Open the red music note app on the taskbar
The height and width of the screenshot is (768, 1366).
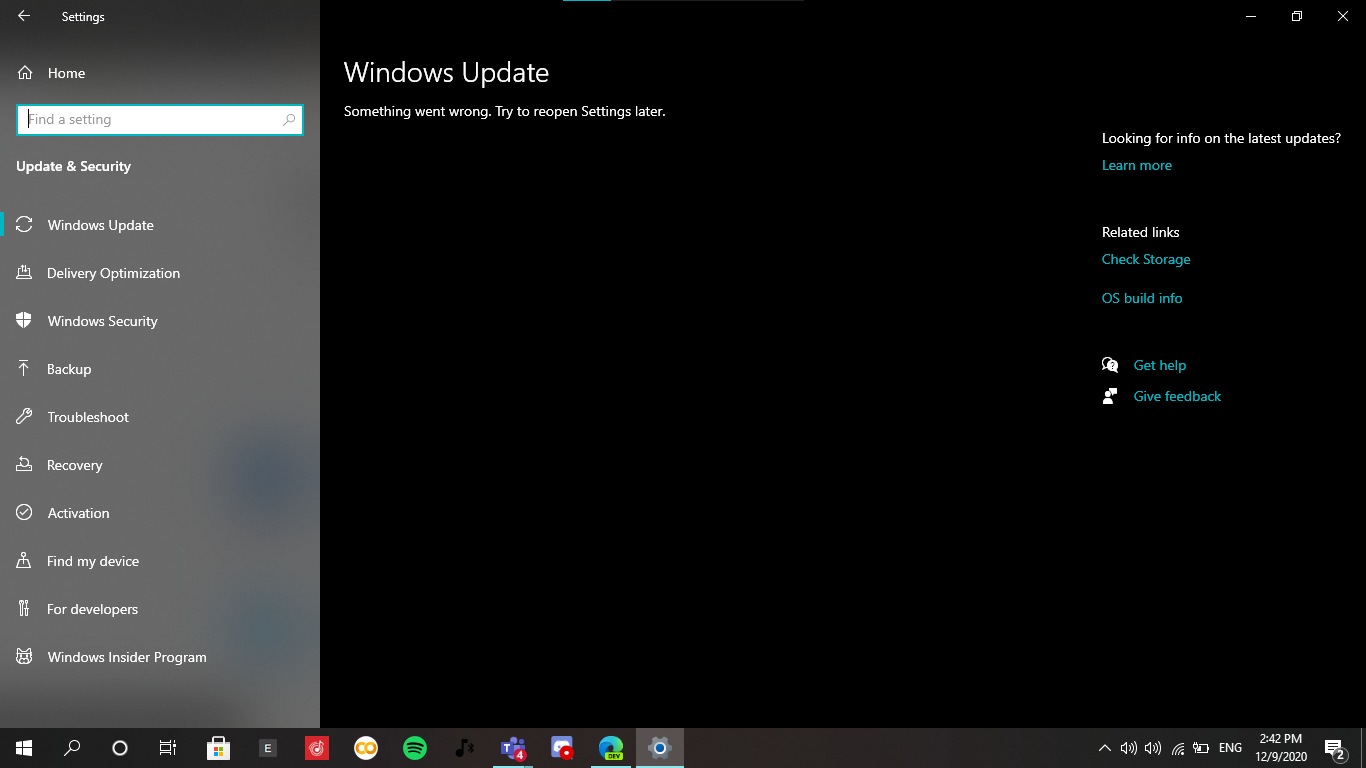click(316, 748)
